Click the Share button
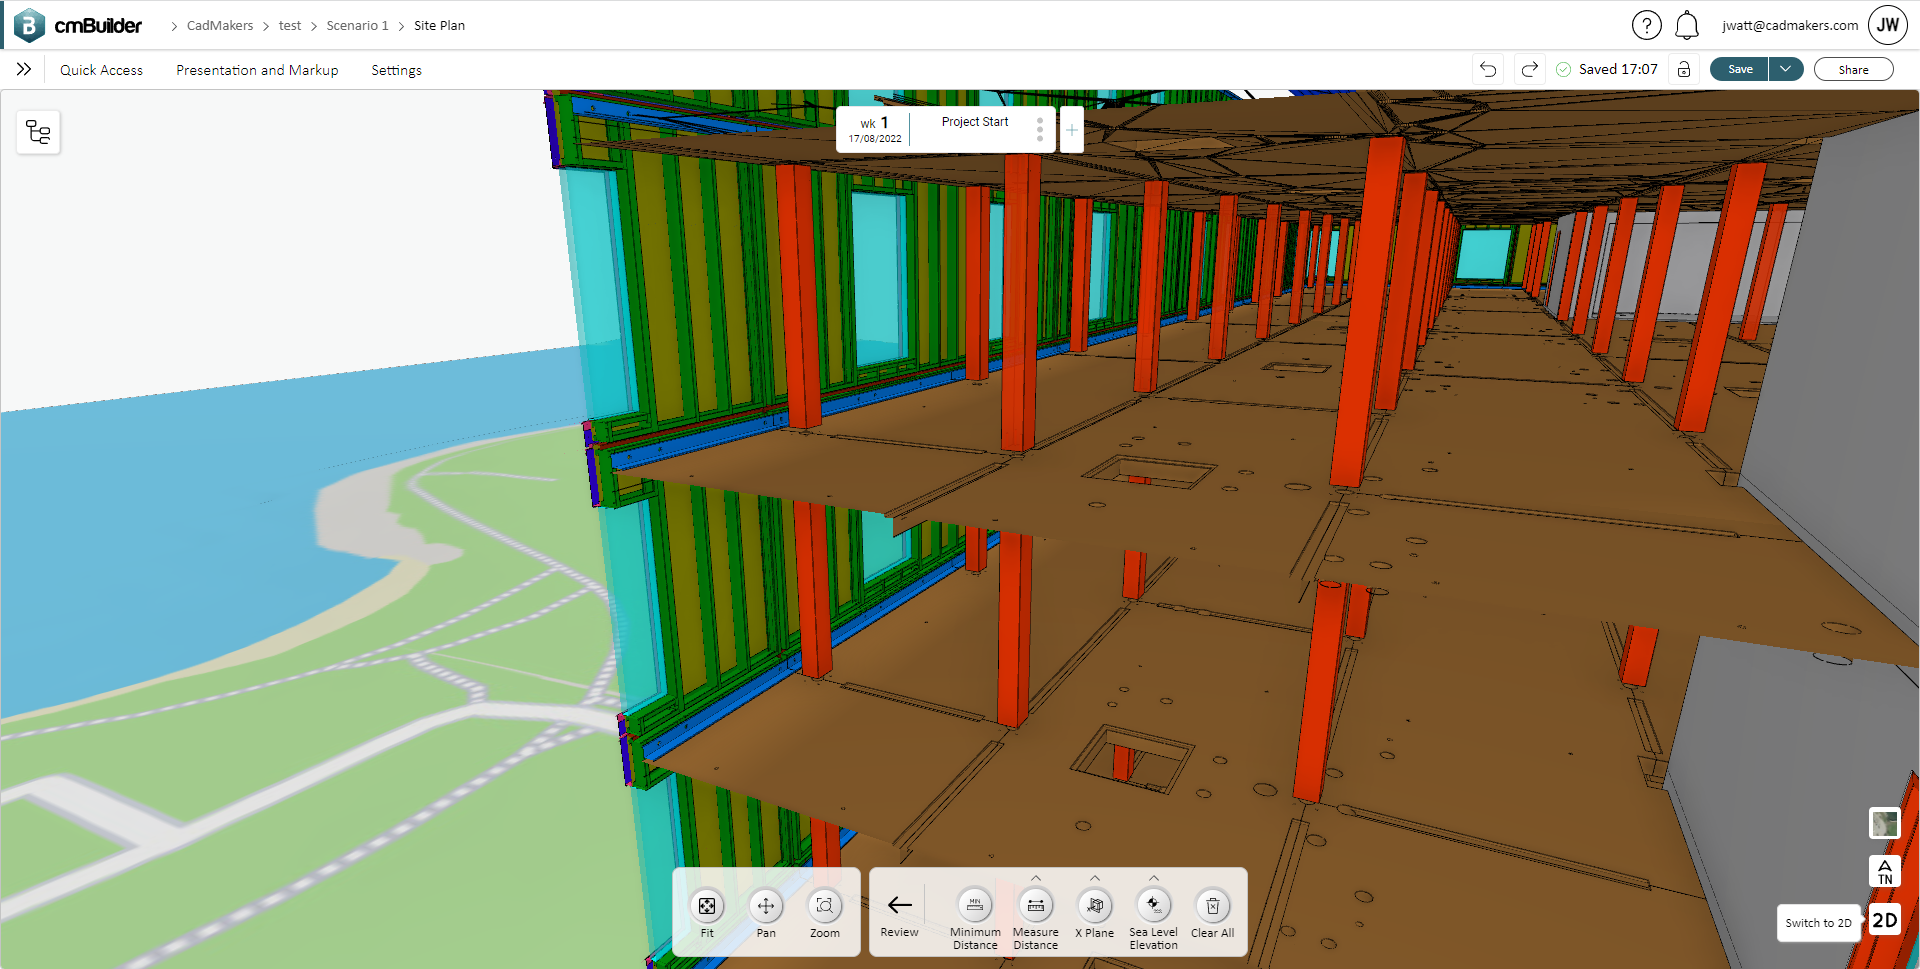This screenshot has width=1920, height=969. 1853,69
